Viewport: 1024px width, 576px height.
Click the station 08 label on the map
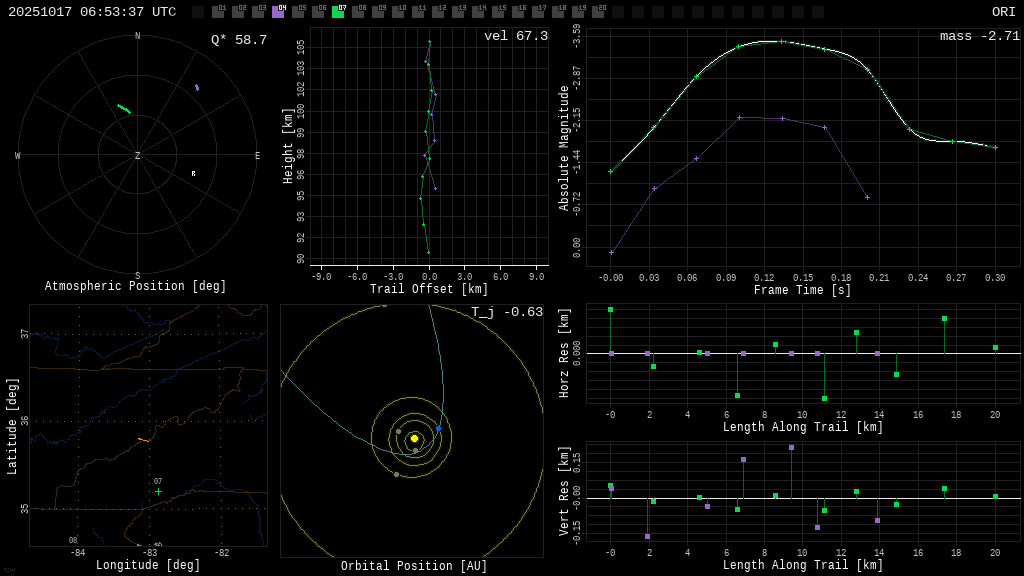[x=73, y=541]
